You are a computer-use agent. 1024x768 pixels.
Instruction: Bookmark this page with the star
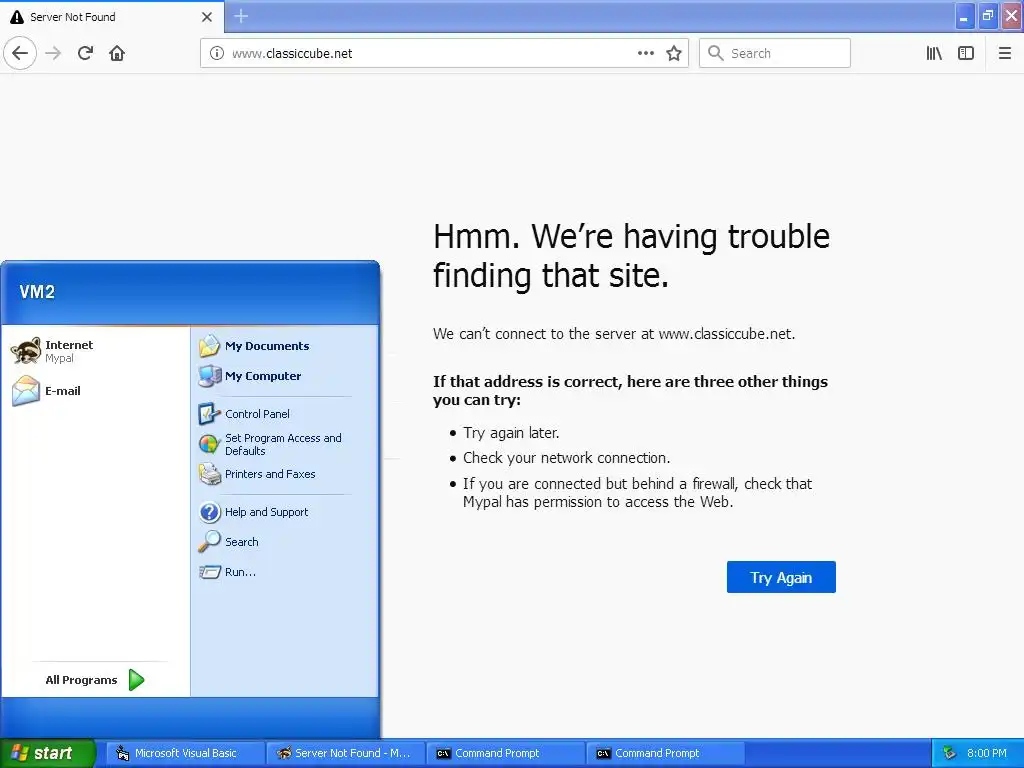(674, 53)
